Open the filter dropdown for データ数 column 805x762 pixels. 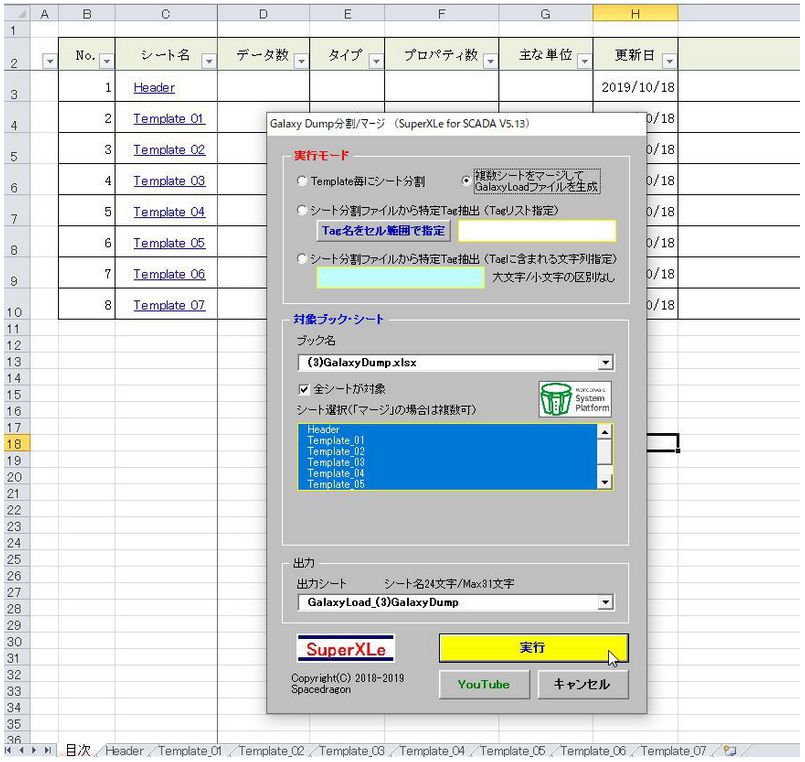(x=301, y=62)
